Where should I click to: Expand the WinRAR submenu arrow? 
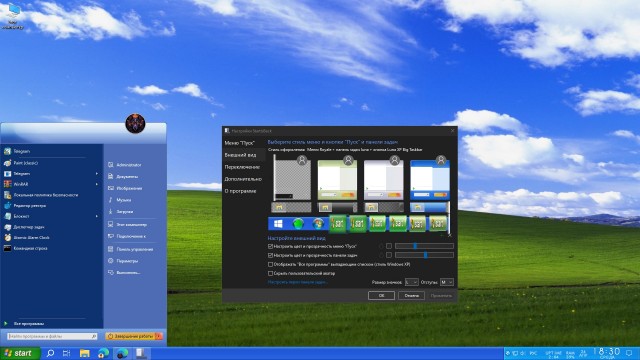pyautogui.click(x=97, y=184)
